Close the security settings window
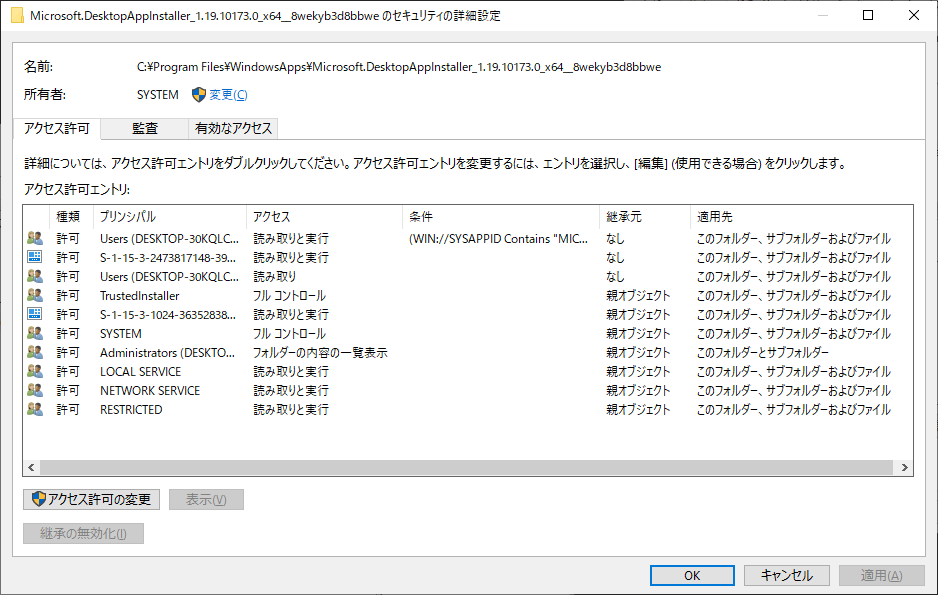This screenshot has height=595, width=938. 913,16
